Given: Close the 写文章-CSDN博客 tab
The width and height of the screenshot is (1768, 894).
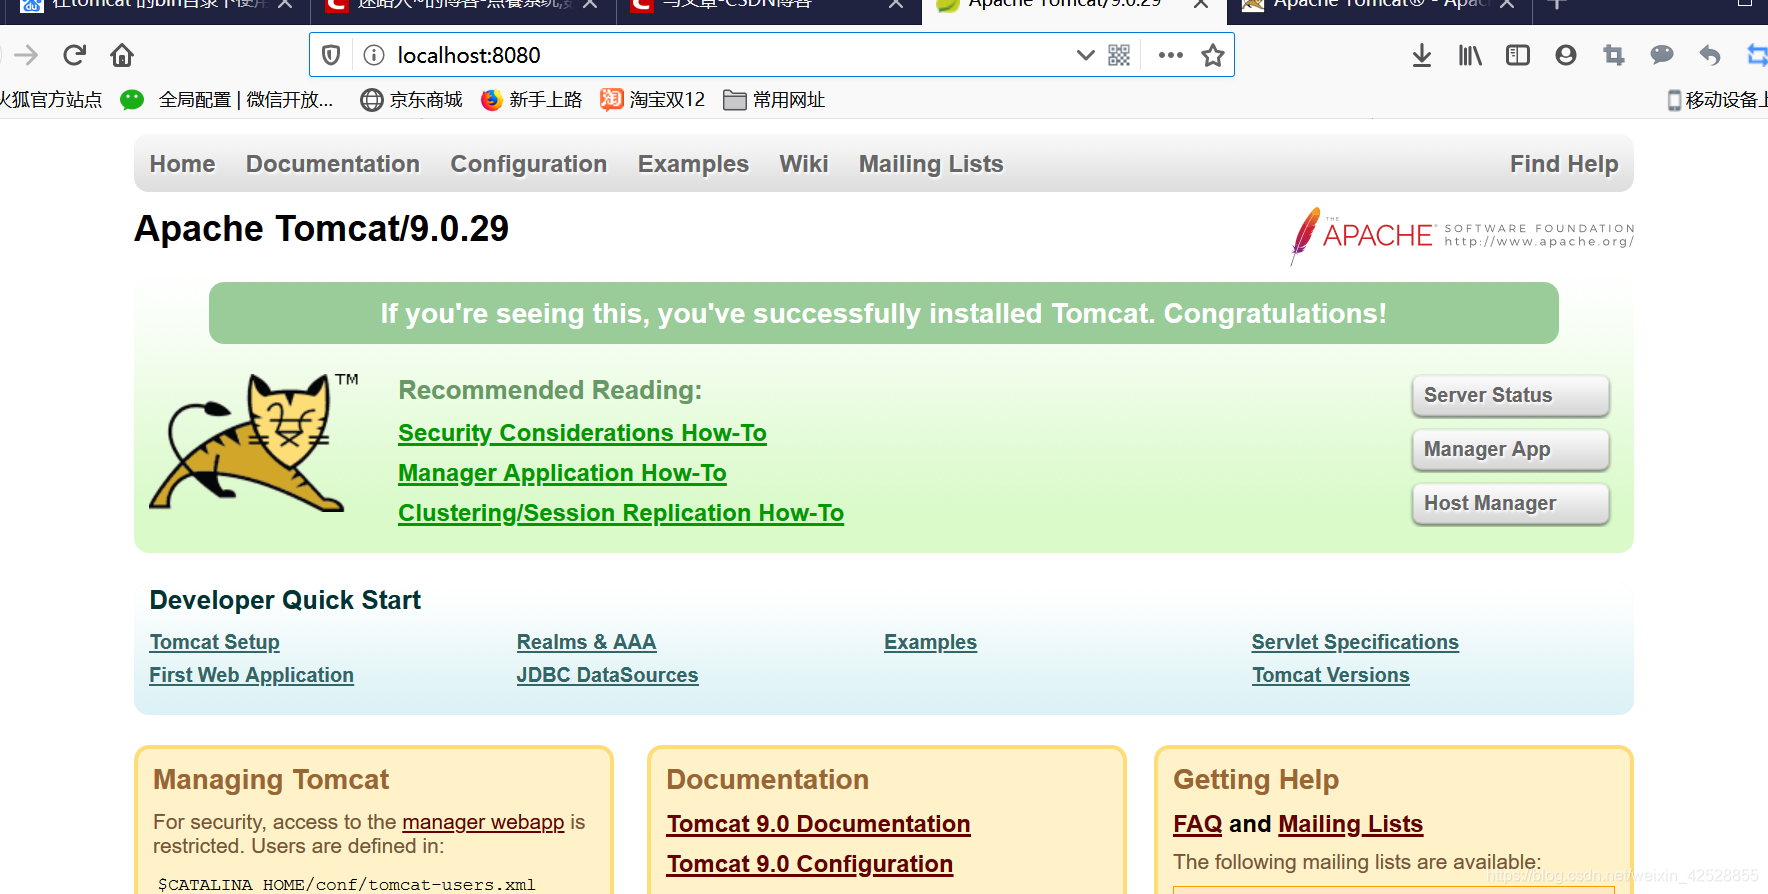Looking at the screenshot, I should pos(896,5).
